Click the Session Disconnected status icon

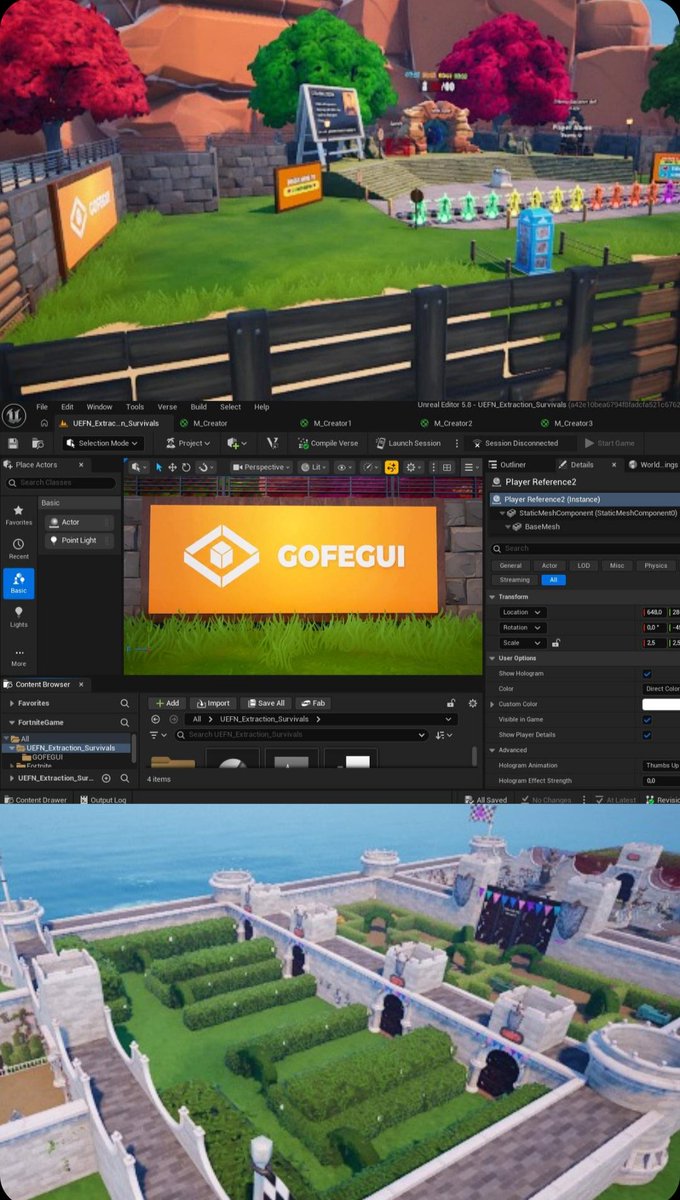click(x=477, y=443)
